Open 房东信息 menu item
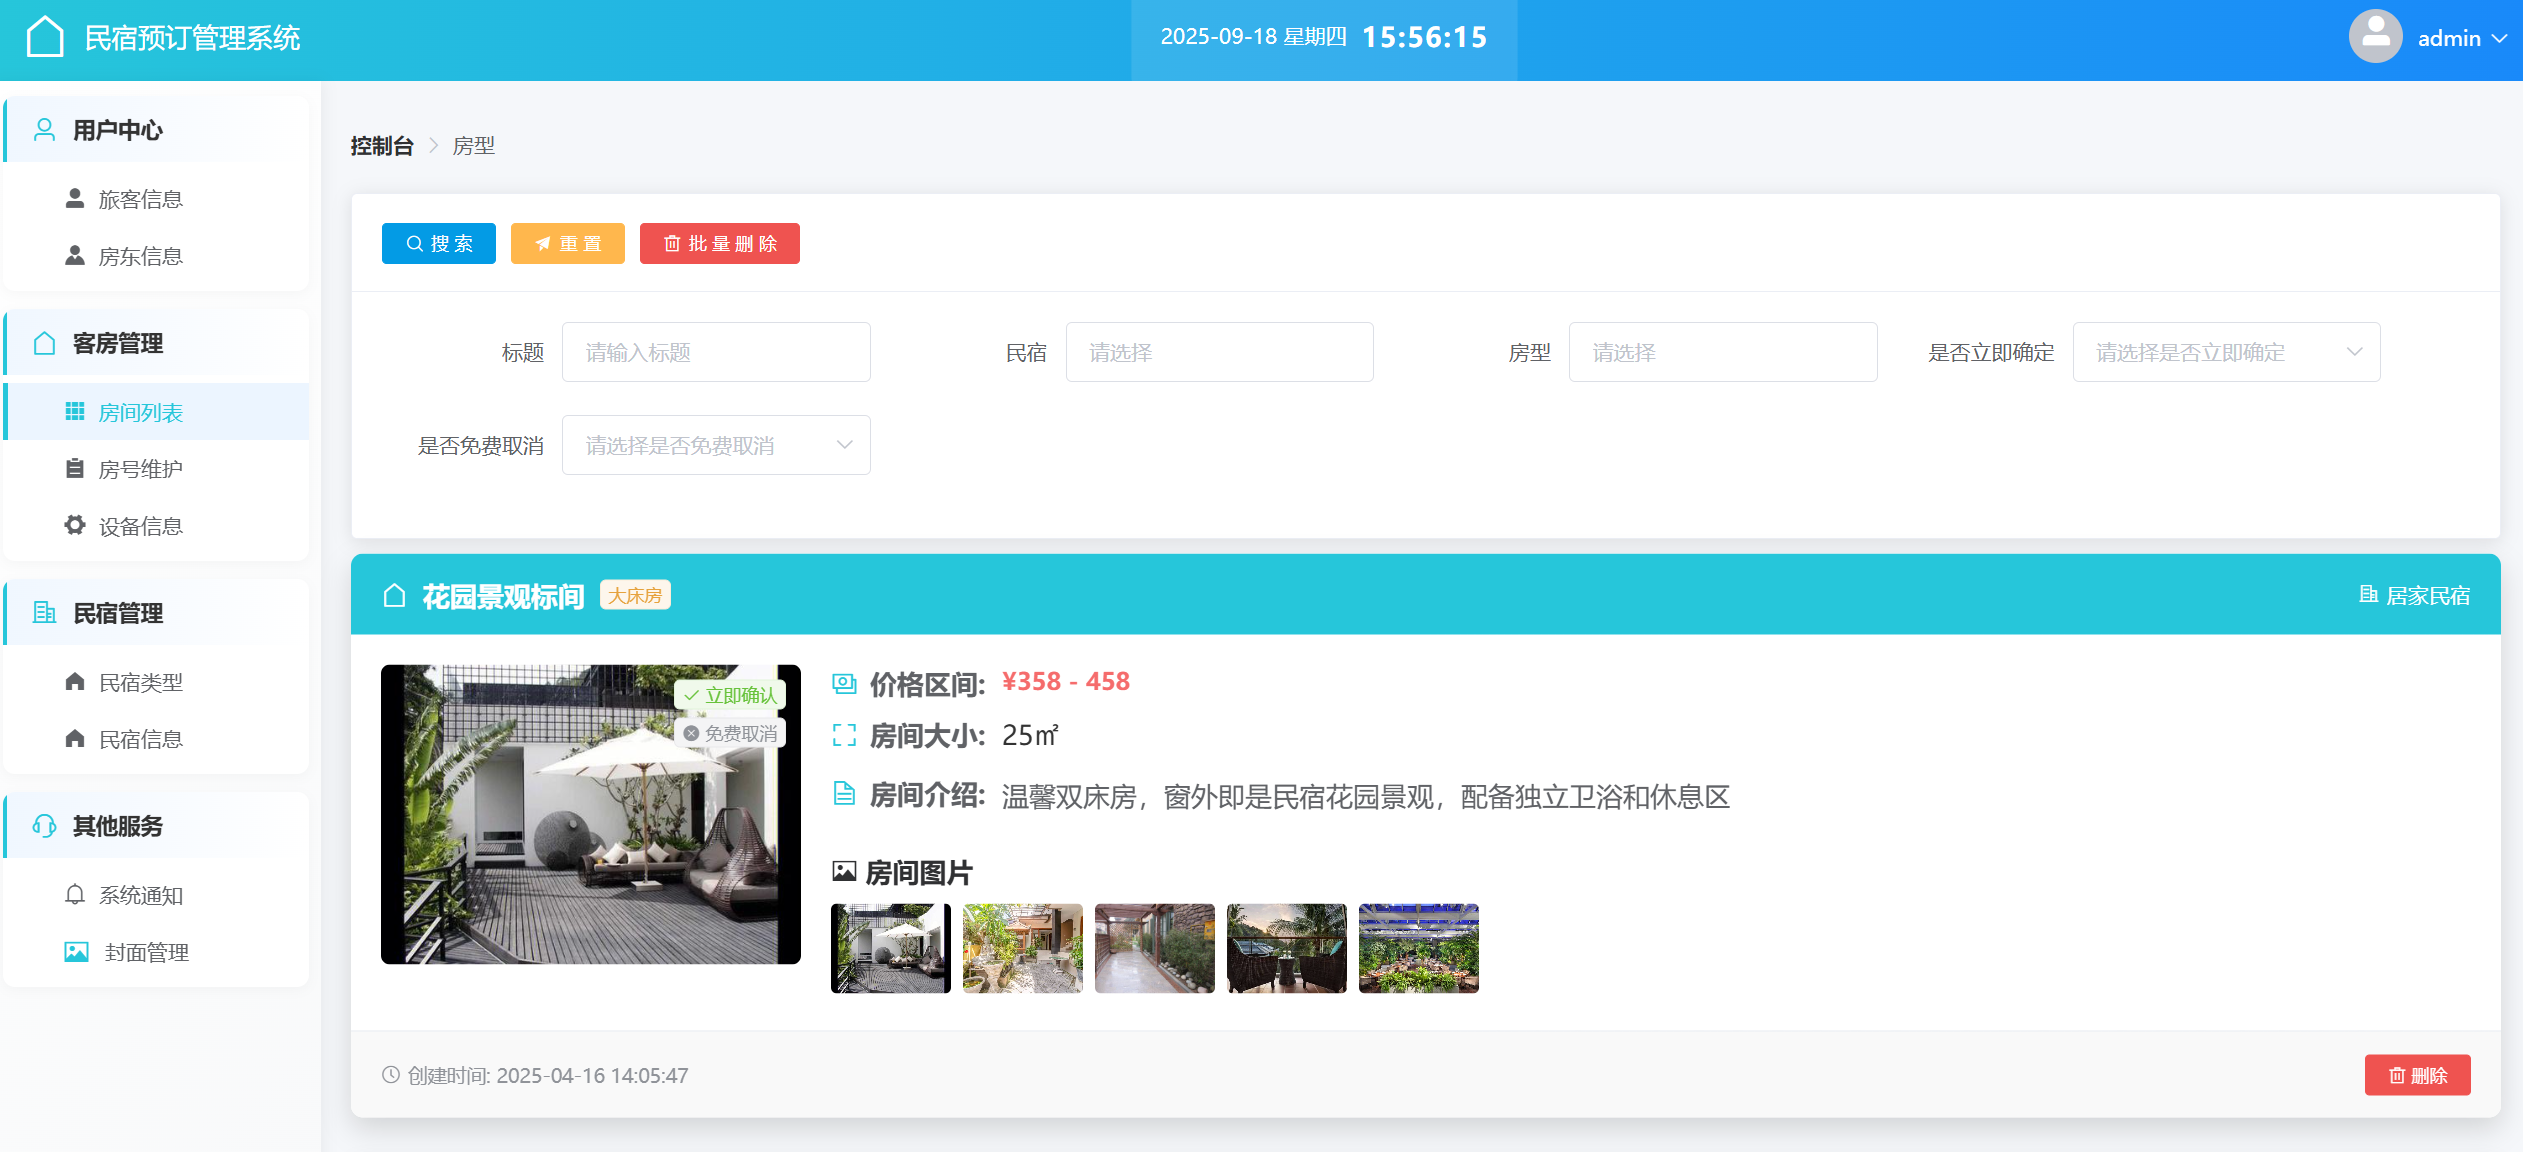The image size is (2523, 1152). (157, 256)
